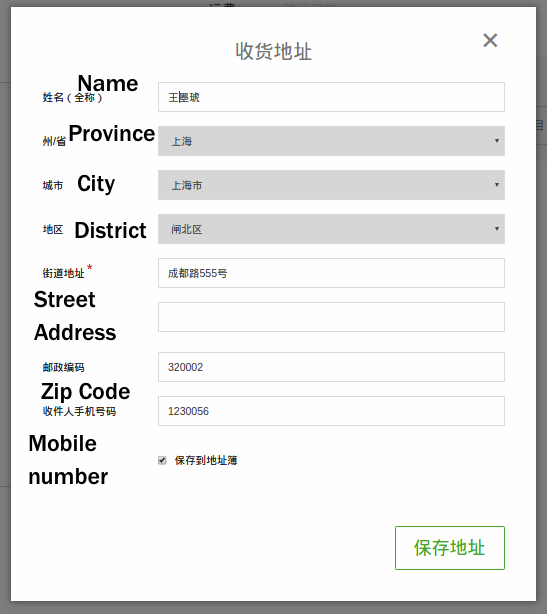
Task: Select the Zip Code field with 320002
Action: point(331,367)
